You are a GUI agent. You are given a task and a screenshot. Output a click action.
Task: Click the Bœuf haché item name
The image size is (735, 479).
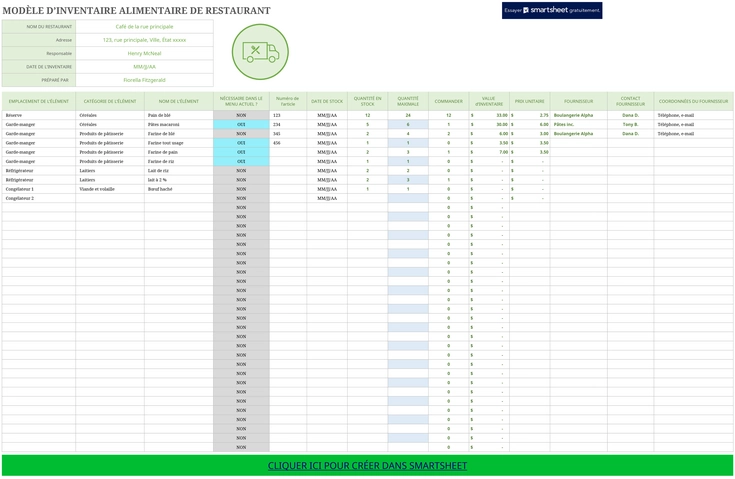coord(179,189)
